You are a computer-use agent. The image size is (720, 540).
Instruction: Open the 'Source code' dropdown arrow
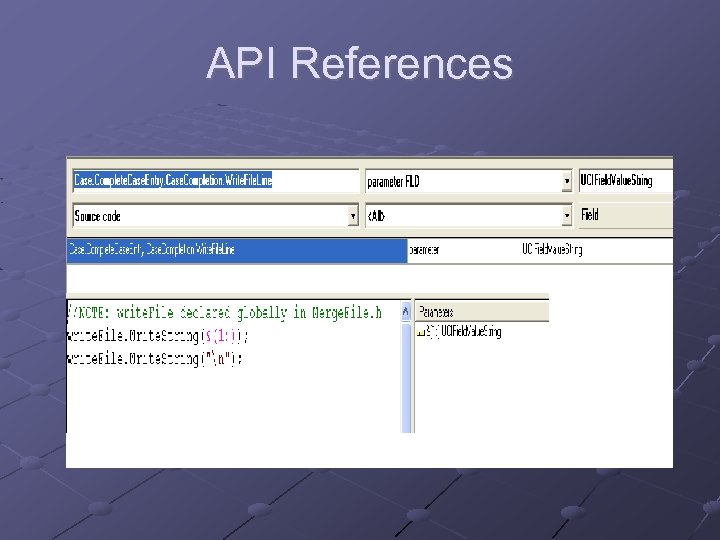pyautogui.click(x=353, y=216)
